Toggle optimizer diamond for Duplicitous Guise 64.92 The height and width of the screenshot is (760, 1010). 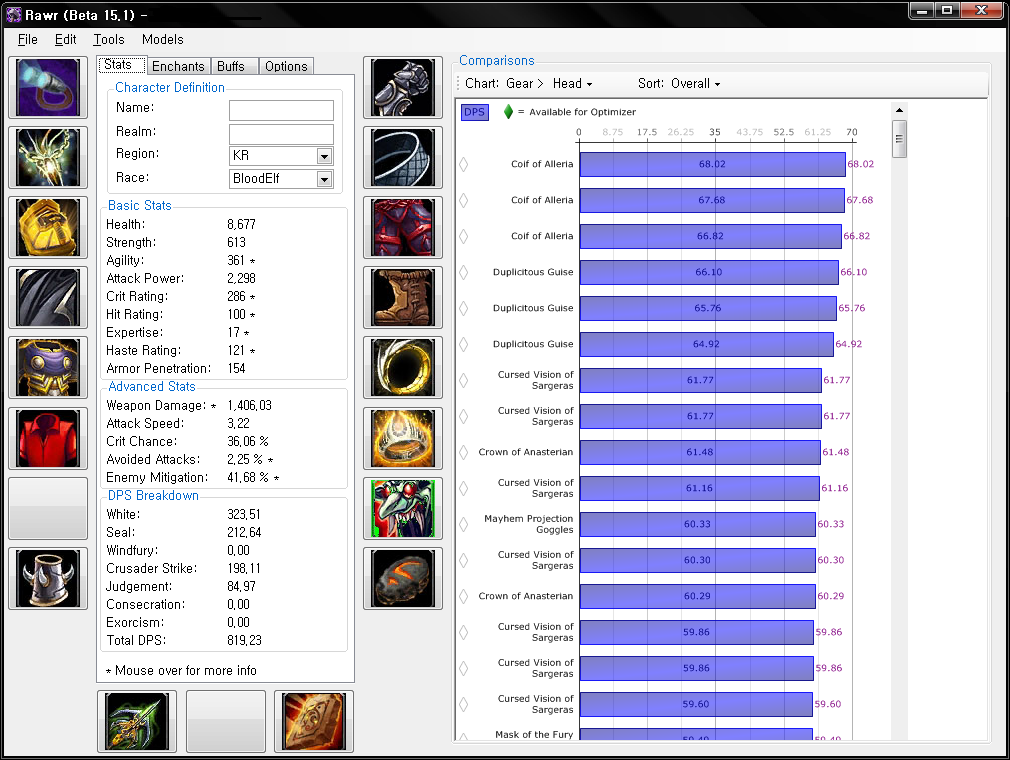464,345
